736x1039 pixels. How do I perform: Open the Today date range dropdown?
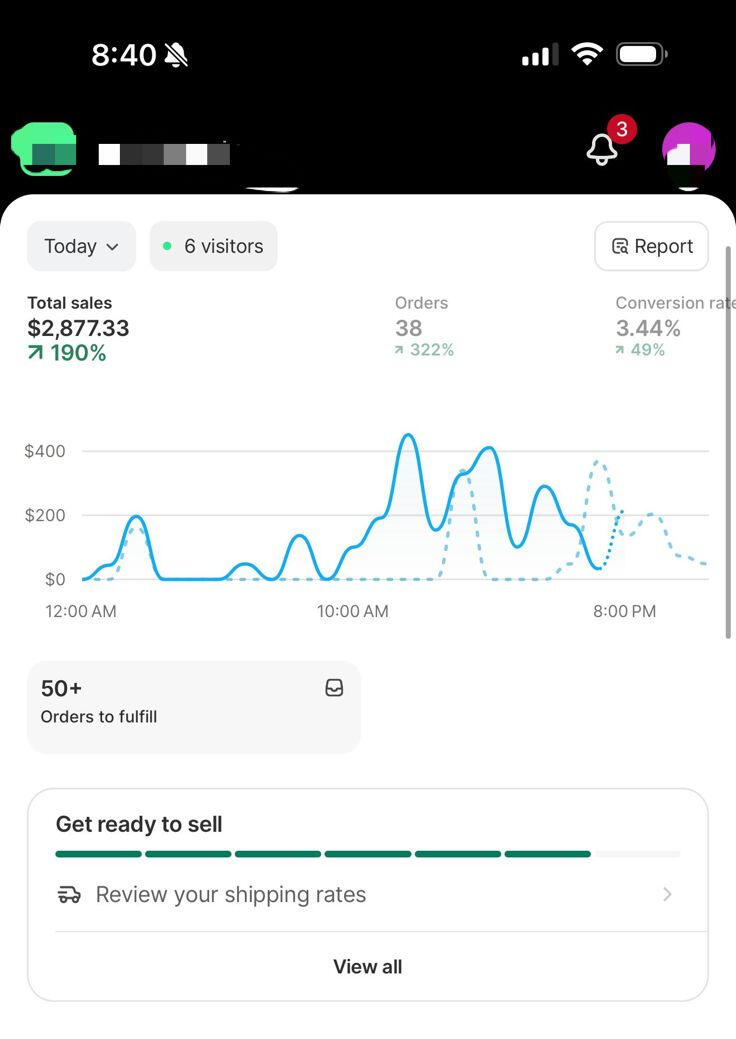point(81,246)
